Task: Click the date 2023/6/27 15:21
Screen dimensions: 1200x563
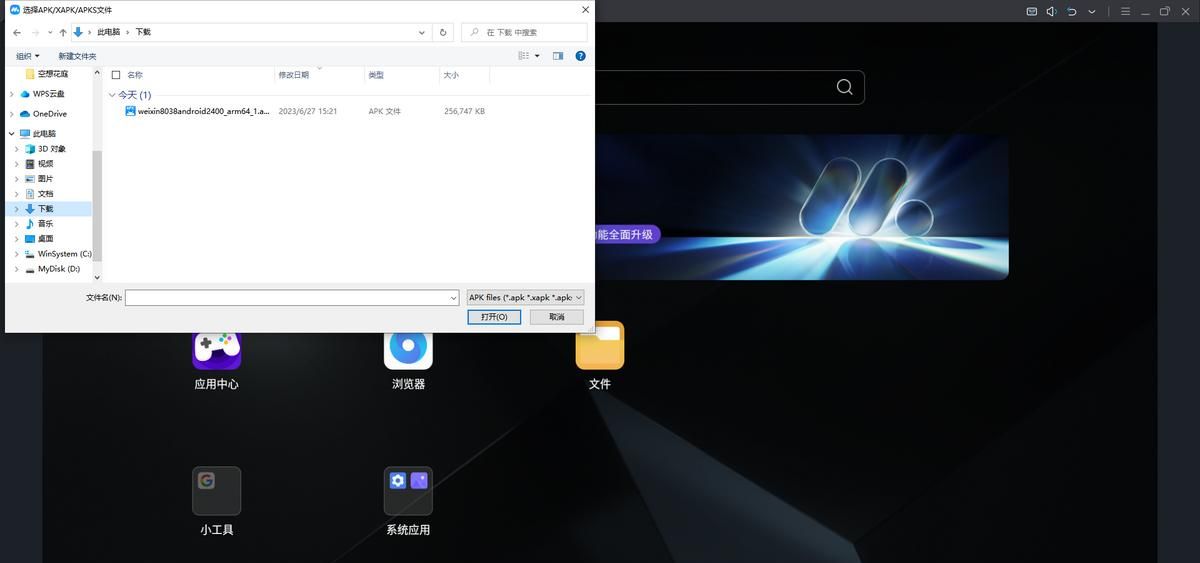Action: (x=307, y=111)
